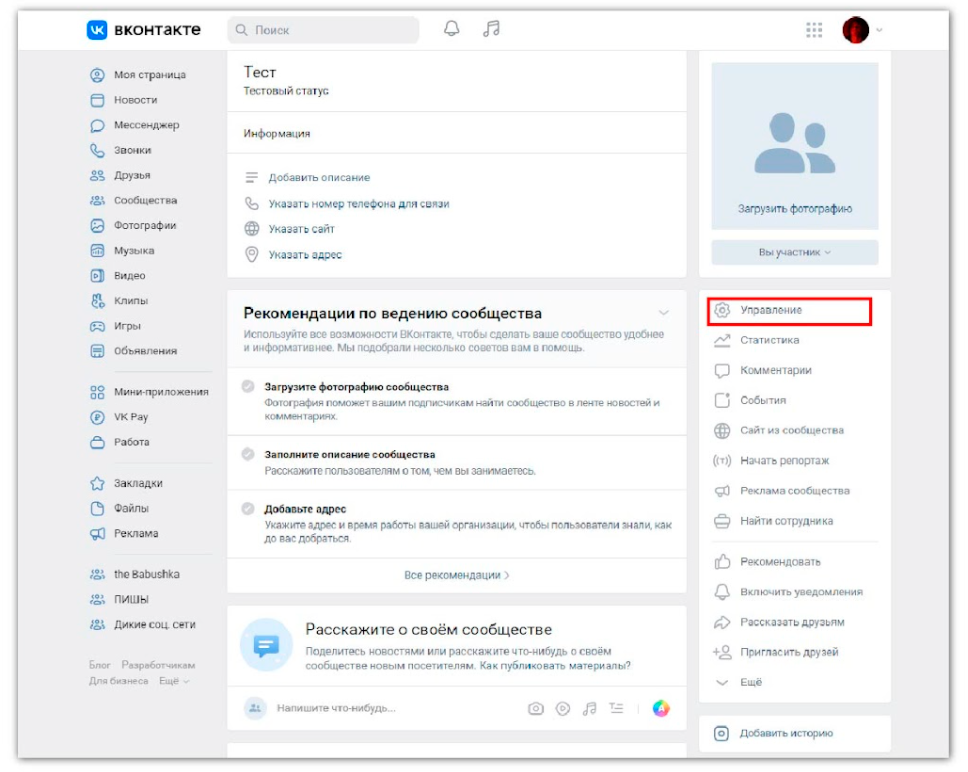Click the camera icon in post composer

tap(536, 708)
